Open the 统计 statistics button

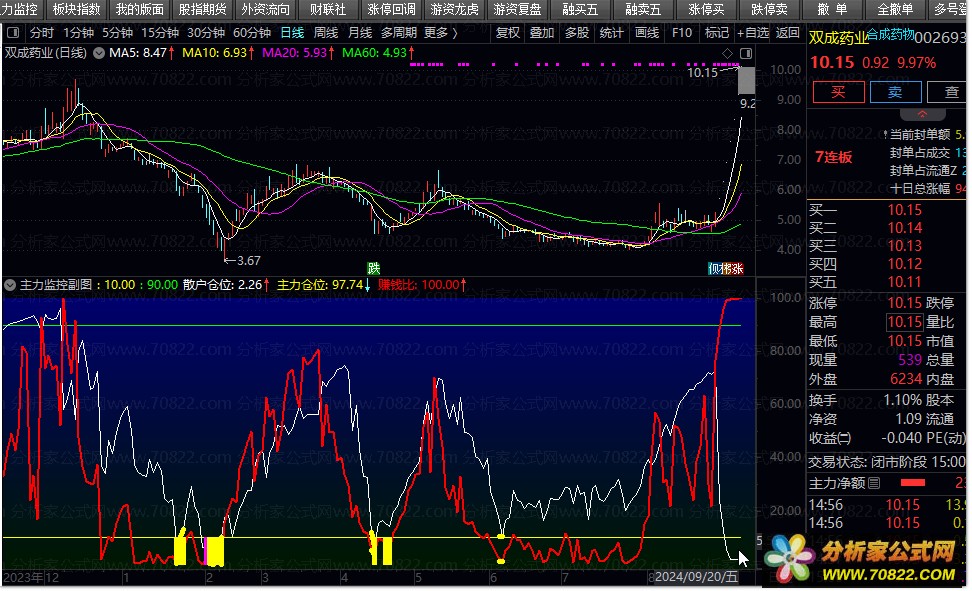pos(612,33)
